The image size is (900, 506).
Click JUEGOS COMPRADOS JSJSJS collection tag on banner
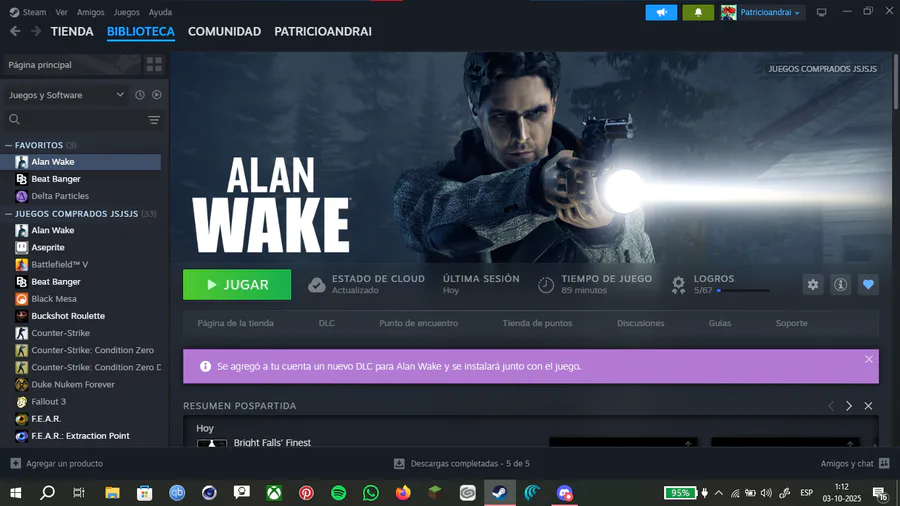[x=823, y=69]
